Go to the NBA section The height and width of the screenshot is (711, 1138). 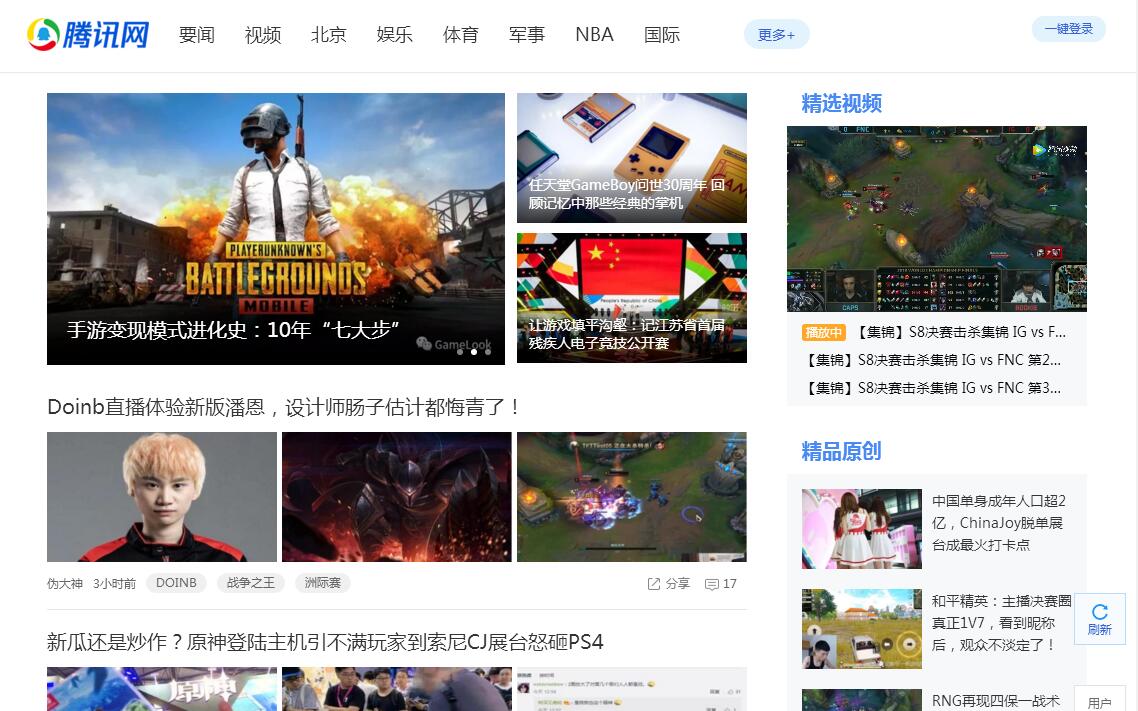594,35
